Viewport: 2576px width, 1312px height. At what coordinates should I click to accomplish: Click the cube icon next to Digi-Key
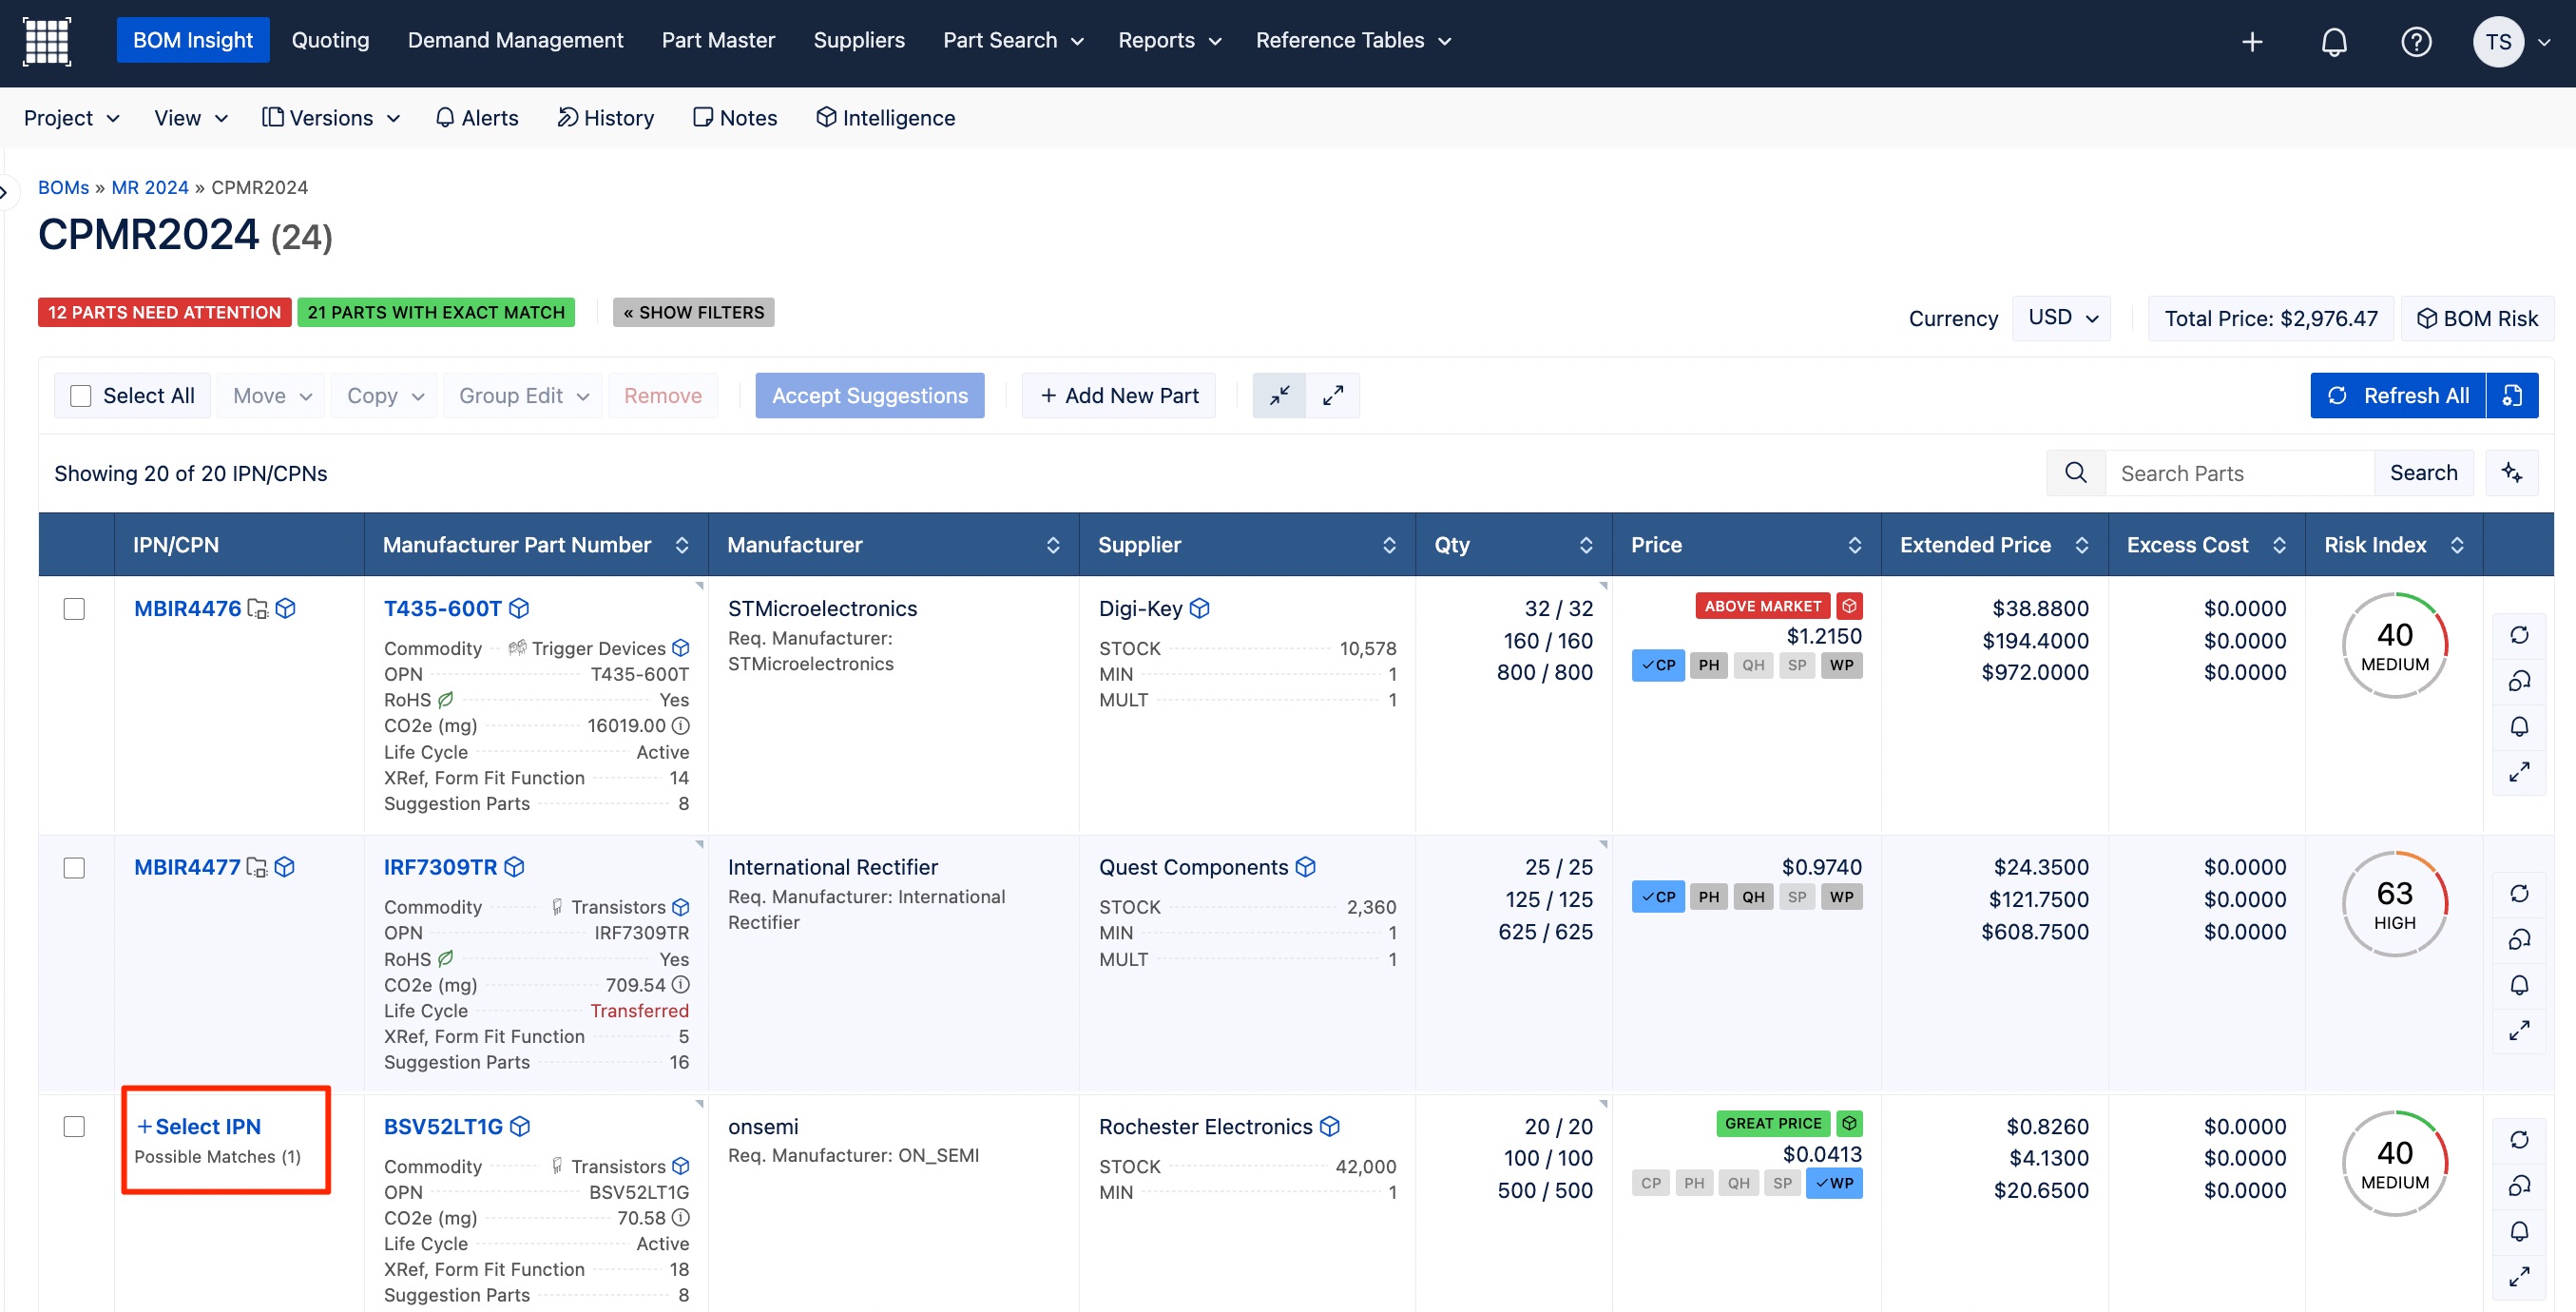[x=1200, y=608]
